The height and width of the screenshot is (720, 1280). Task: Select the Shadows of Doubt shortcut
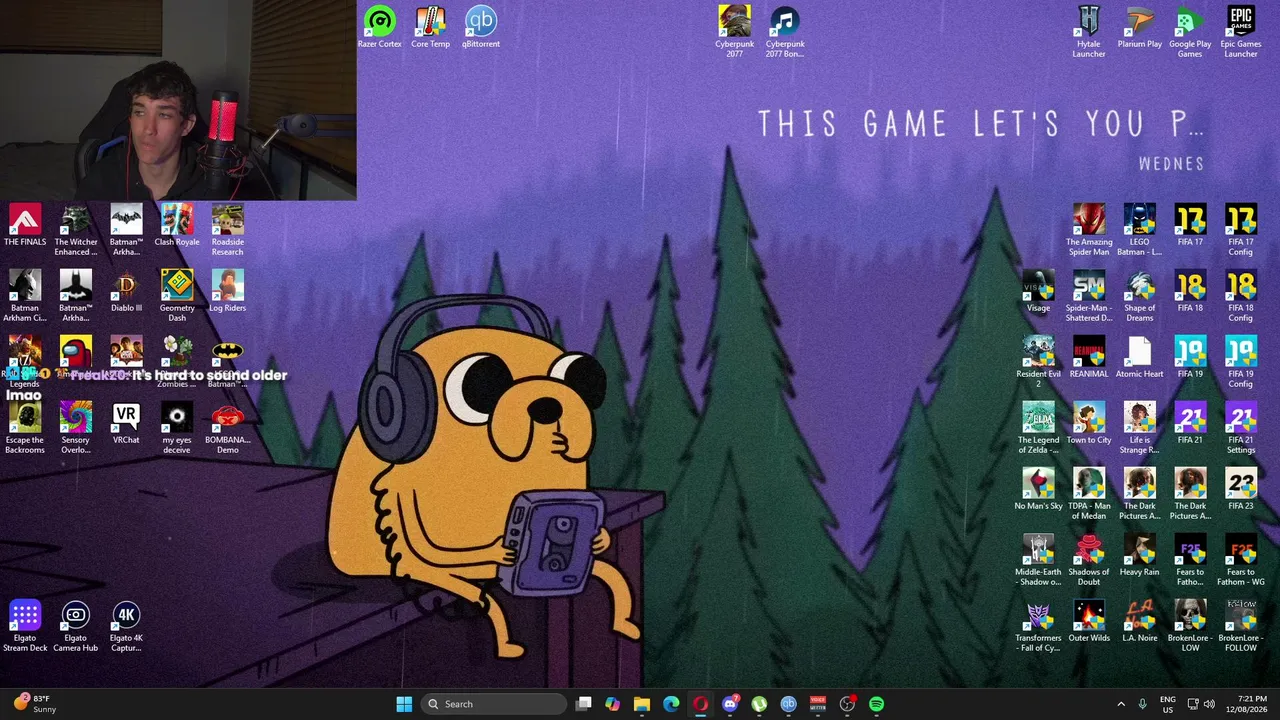(1089, 560)
